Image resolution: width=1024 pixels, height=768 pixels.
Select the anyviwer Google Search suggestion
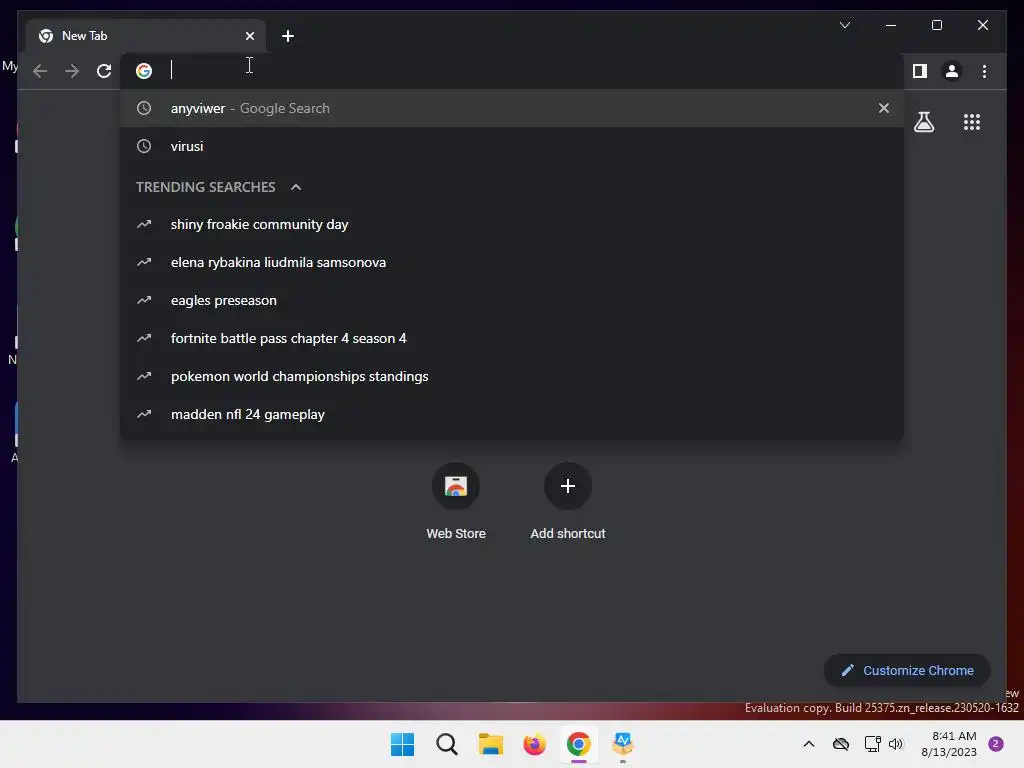[x=512, y=108]
